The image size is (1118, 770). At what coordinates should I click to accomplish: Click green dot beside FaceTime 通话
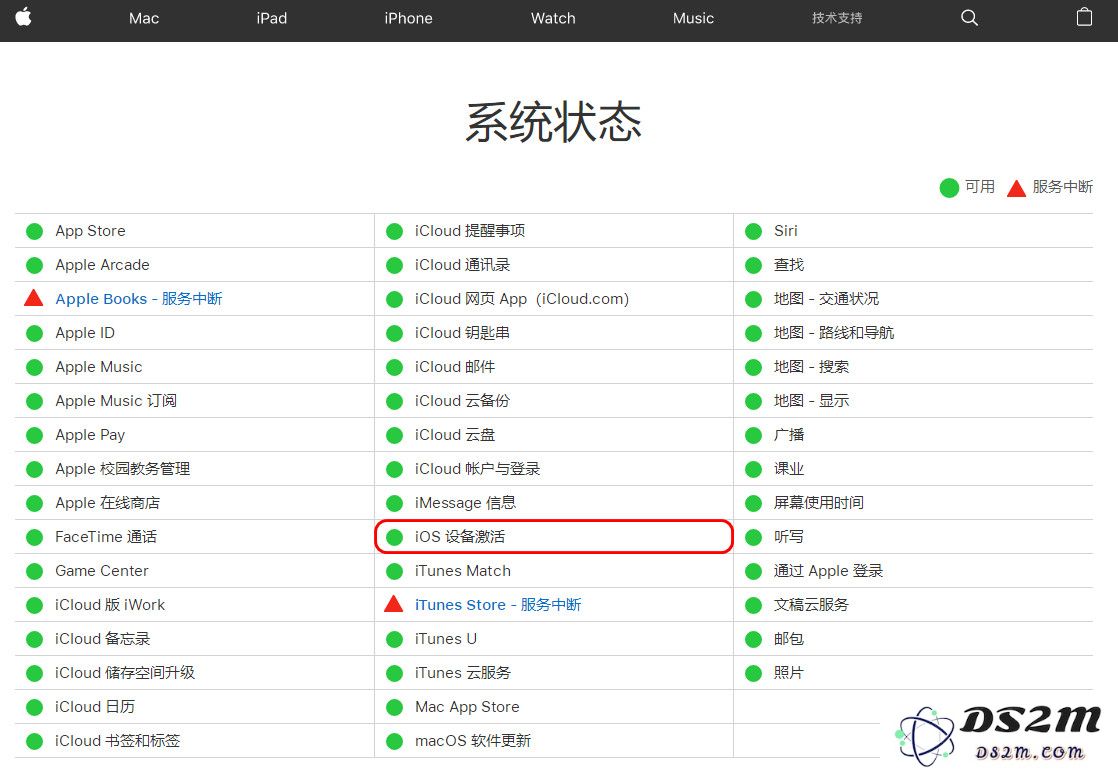[34, 537]
